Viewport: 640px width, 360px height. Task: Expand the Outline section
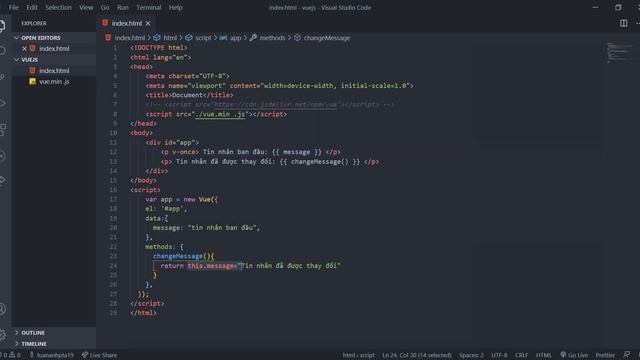17,333
